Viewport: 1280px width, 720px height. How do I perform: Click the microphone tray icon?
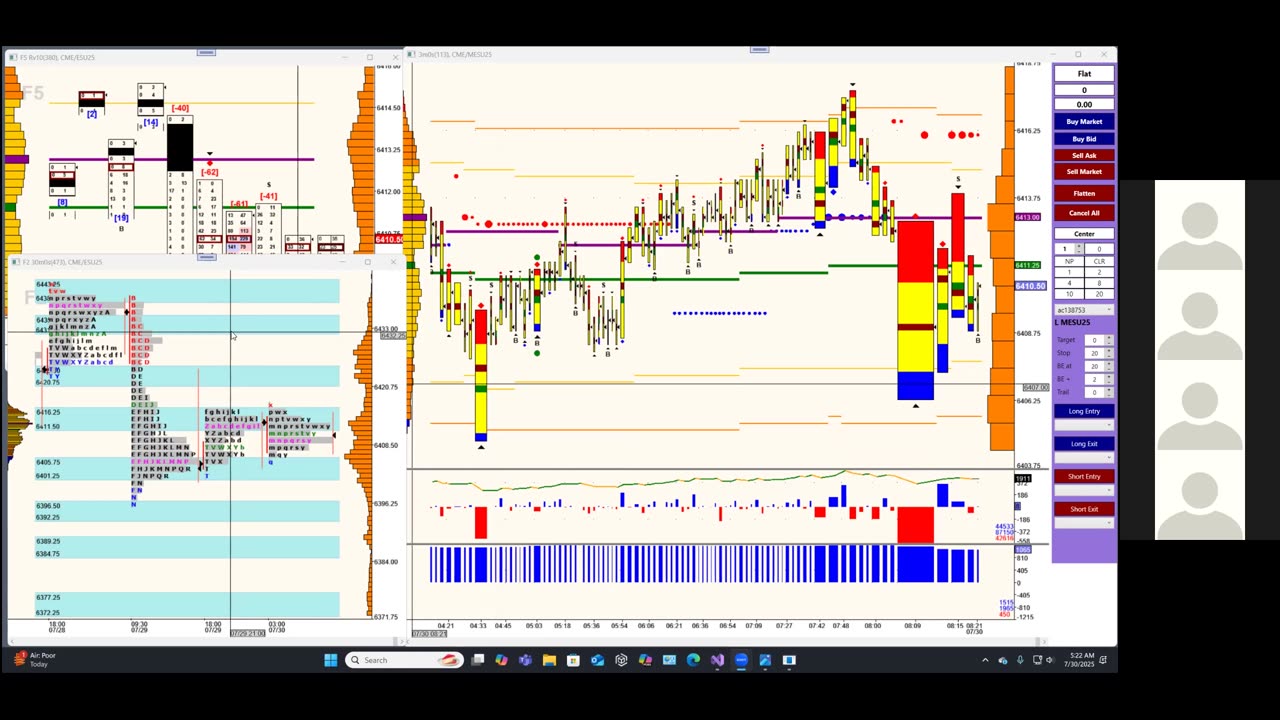(1020, 660)
